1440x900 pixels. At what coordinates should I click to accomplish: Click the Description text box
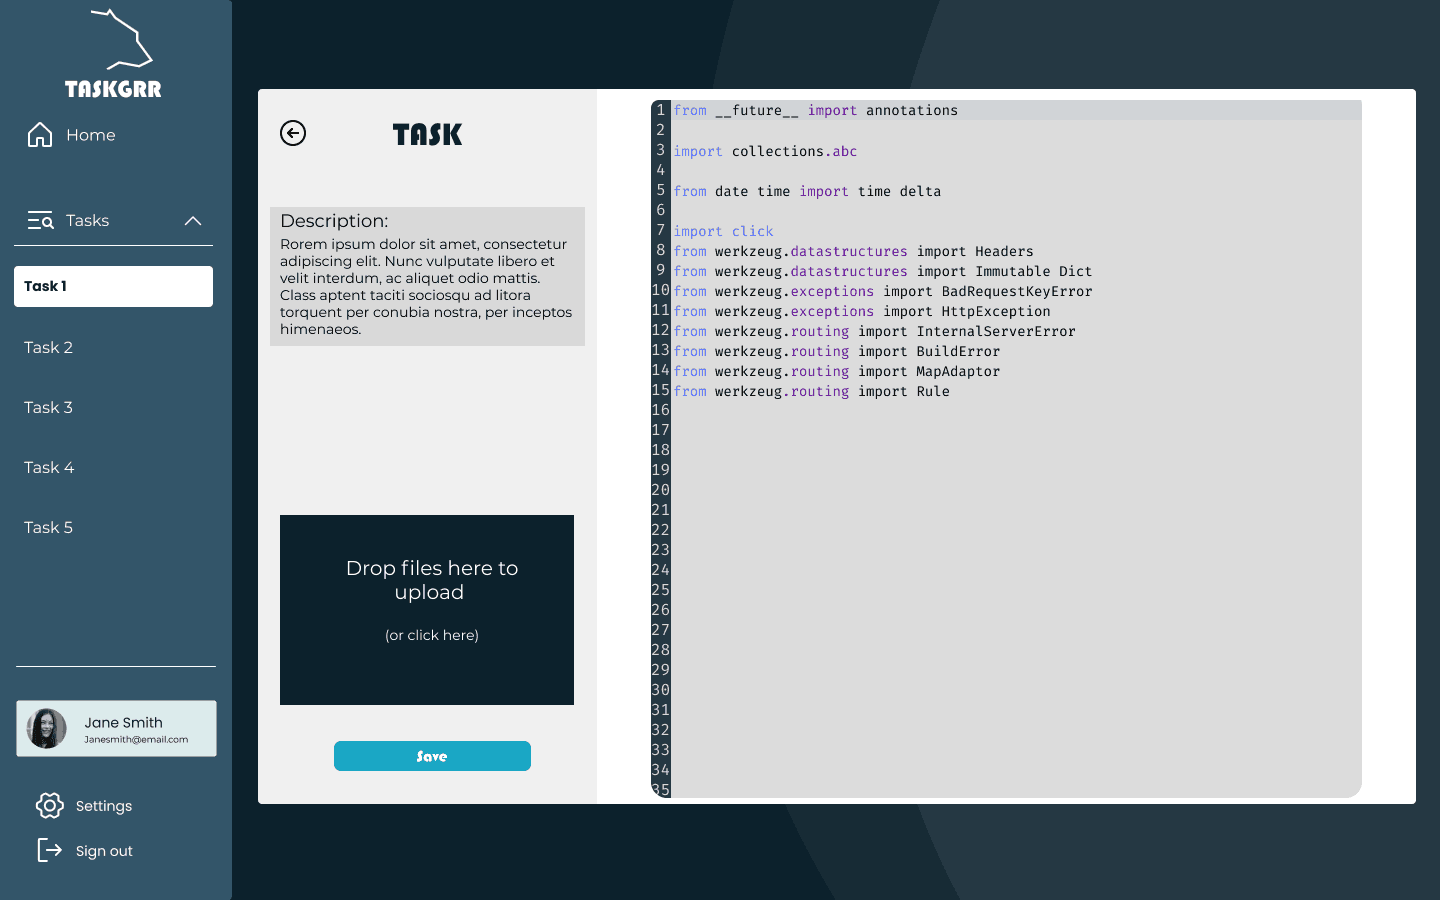click(427, 277)
